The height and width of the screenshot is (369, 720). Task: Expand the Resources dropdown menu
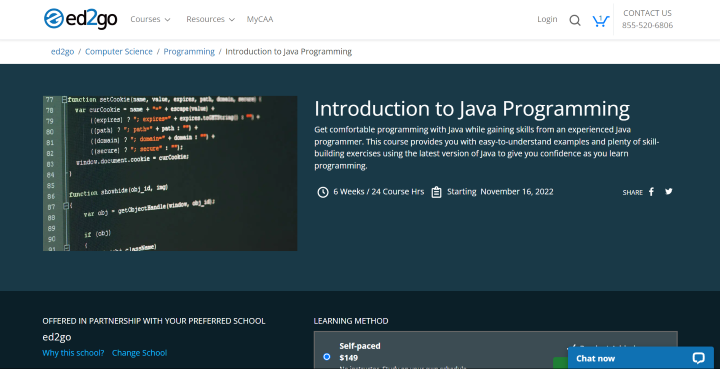(x=210, y=19)
